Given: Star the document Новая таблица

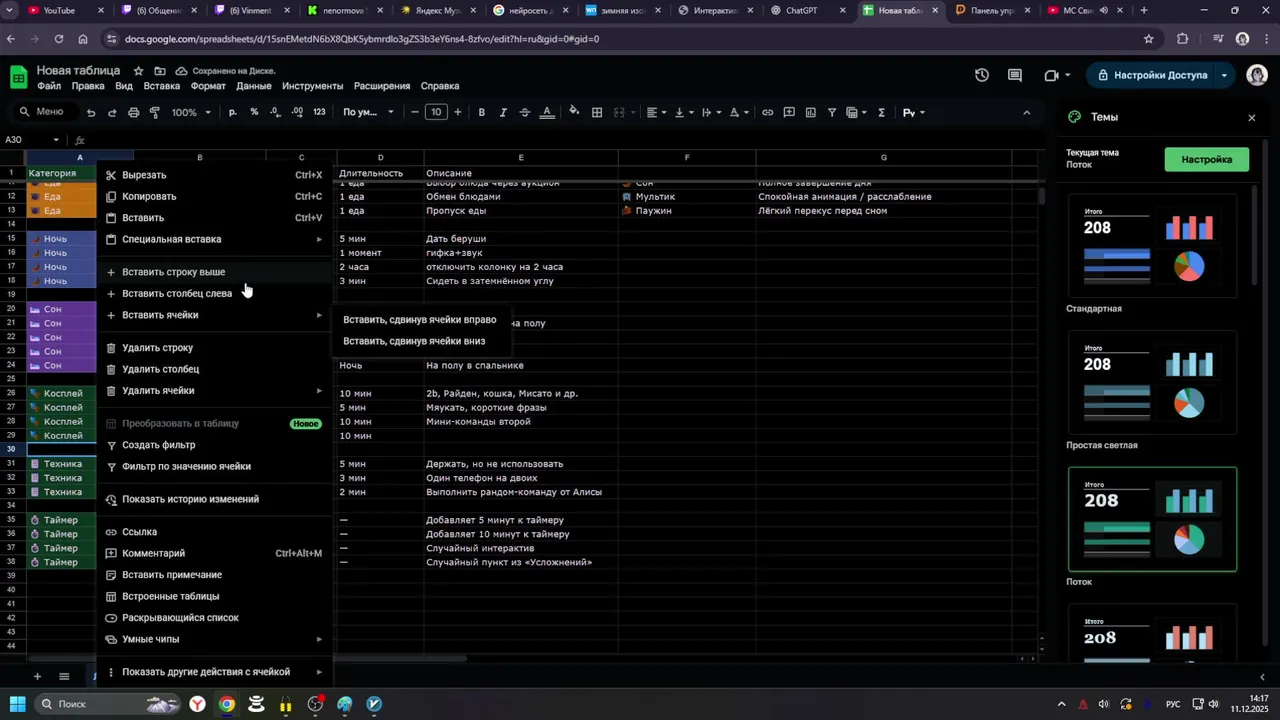Looking at the screenshot, I should coord(138,71).
